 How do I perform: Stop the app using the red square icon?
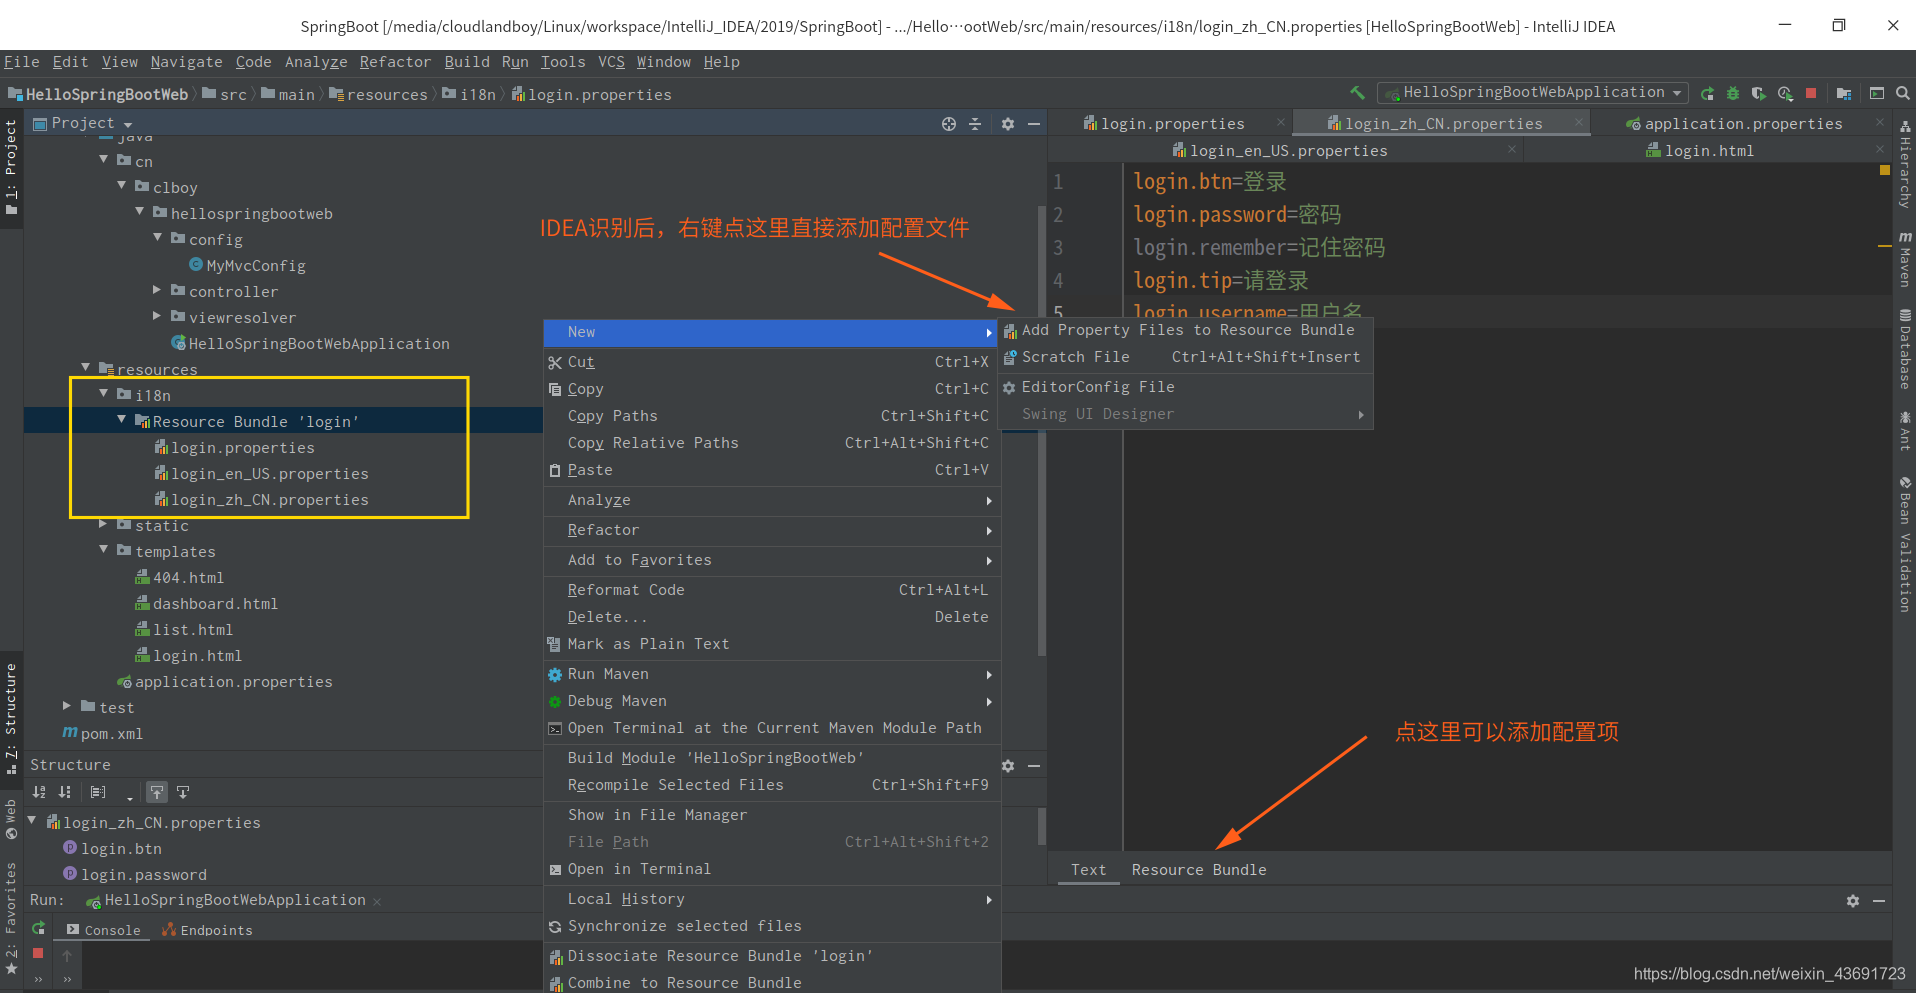click(x=1811, y=92)
